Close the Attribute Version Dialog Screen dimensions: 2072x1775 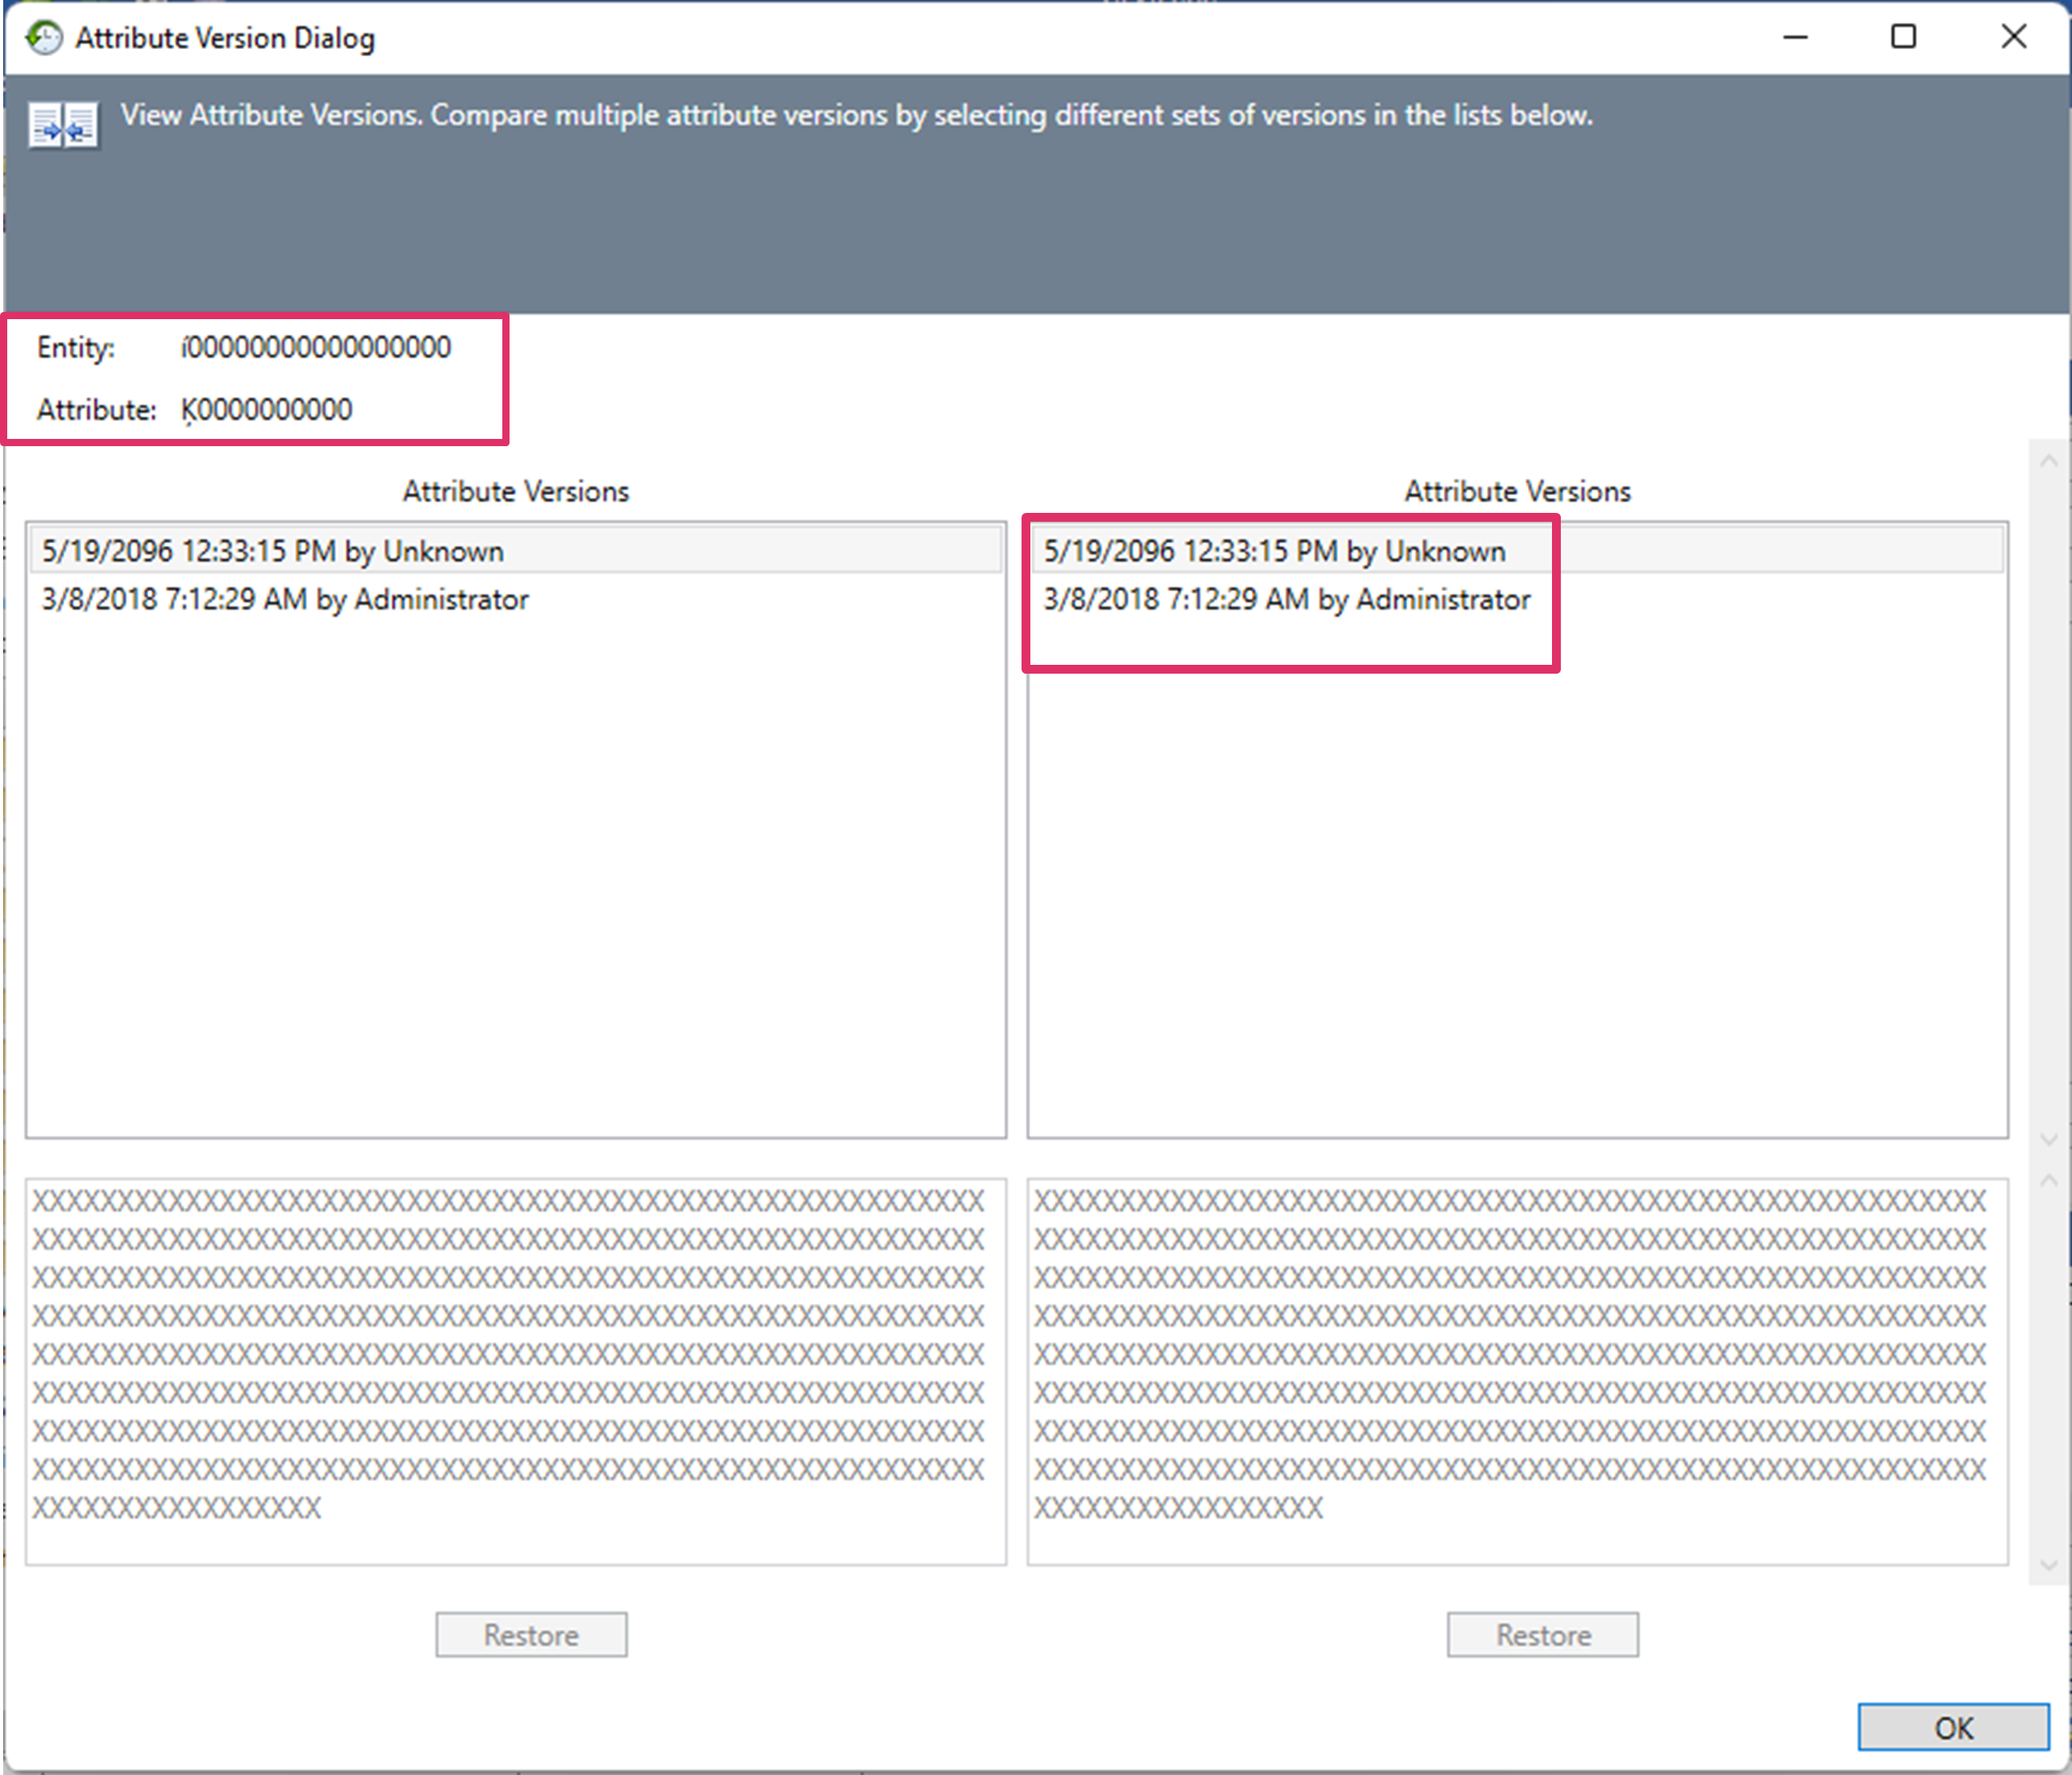click(2013, 38)
